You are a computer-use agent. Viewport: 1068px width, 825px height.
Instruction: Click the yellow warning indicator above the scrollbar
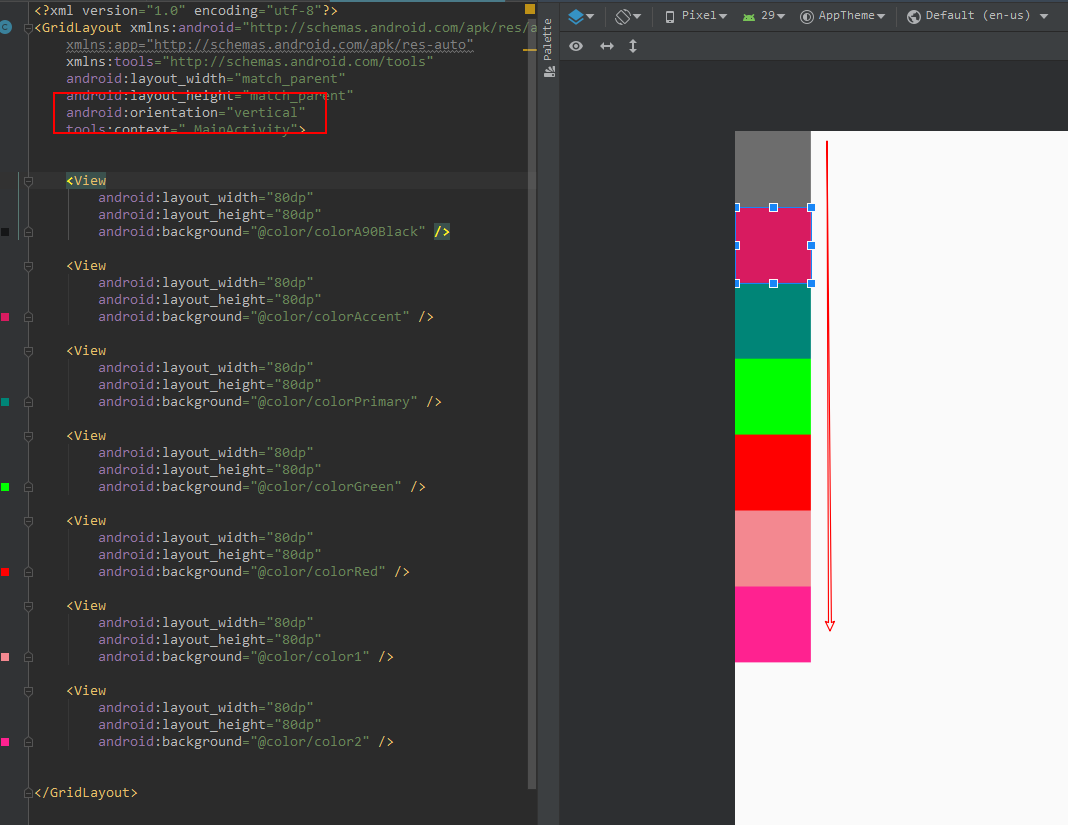[530, 9]
